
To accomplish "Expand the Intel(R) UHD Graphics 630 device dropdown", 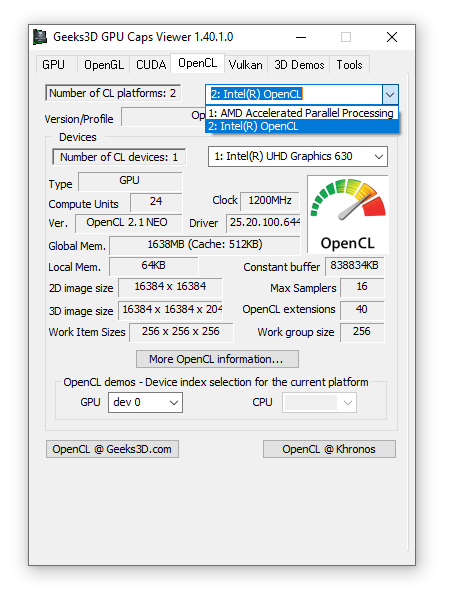I will (298, 156).
